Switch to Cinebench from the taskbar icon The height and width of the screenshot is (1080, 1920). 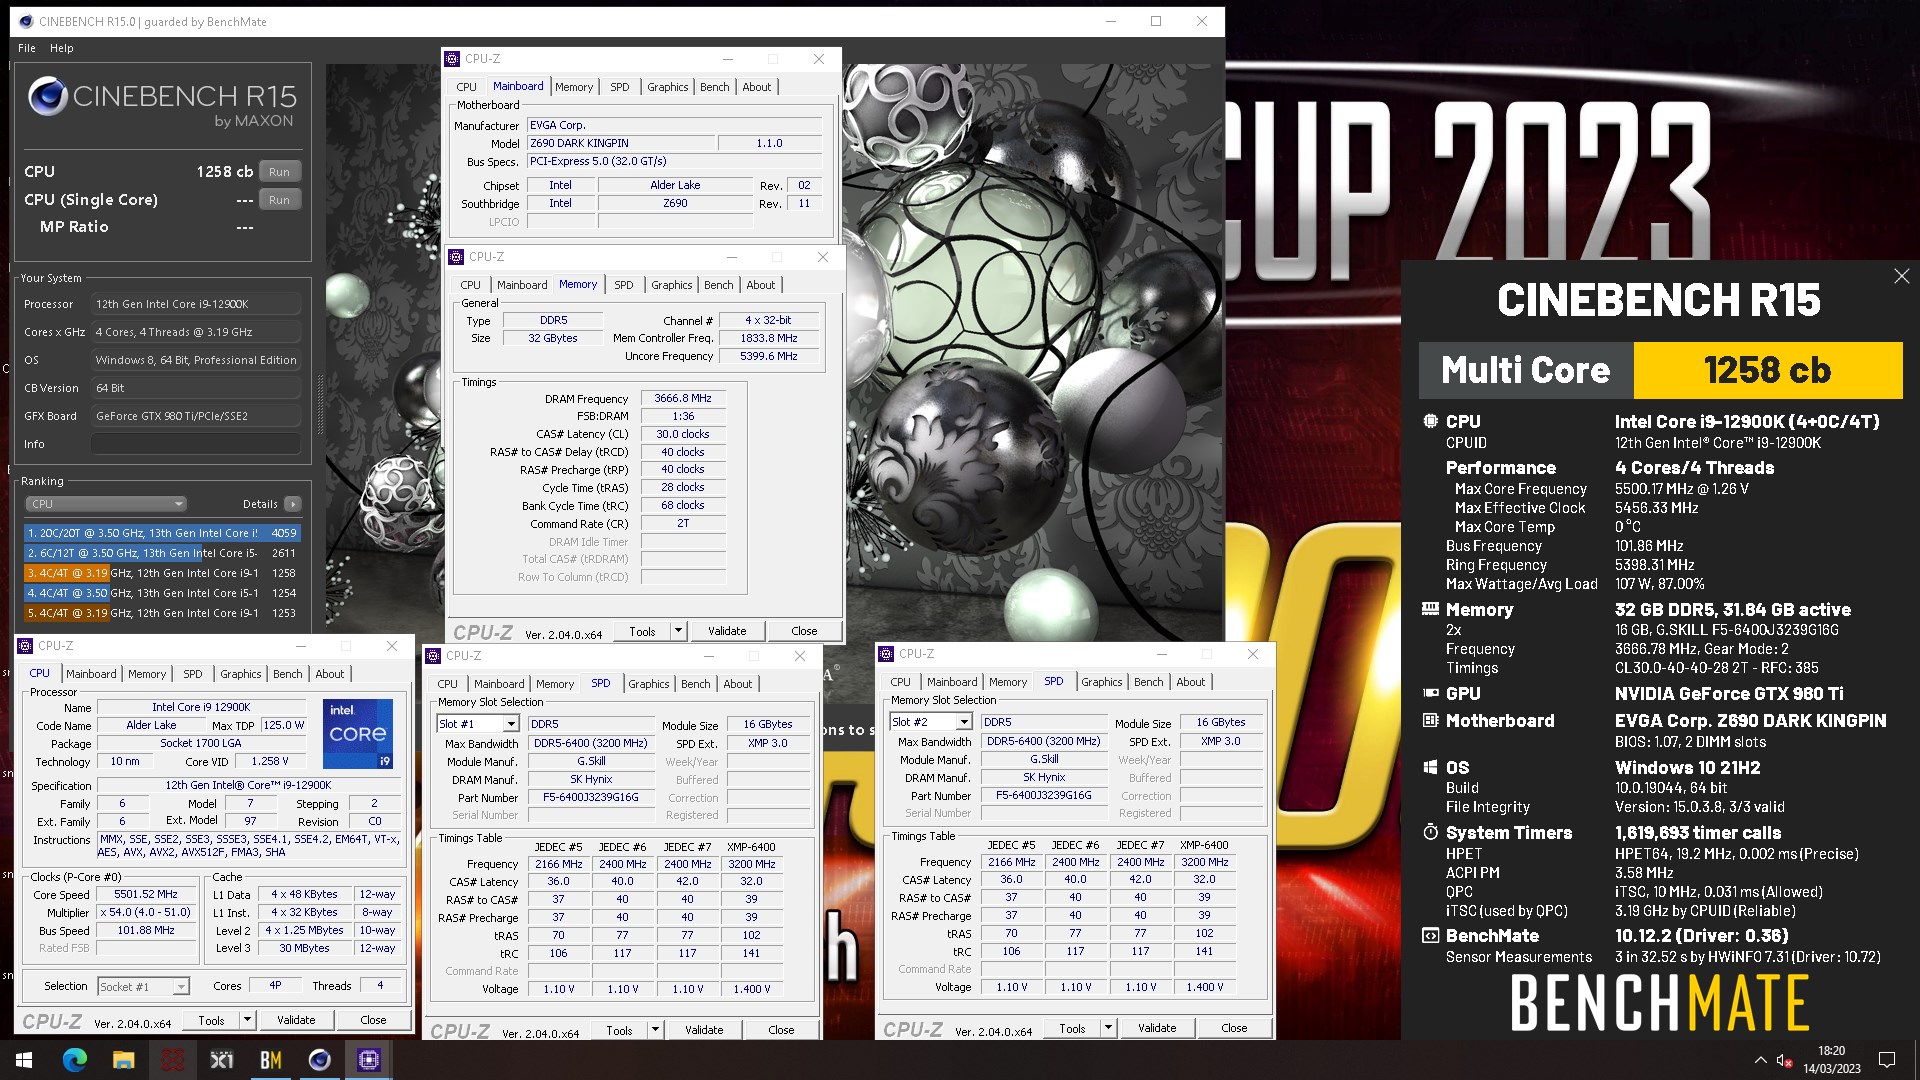click(319, 1060)
